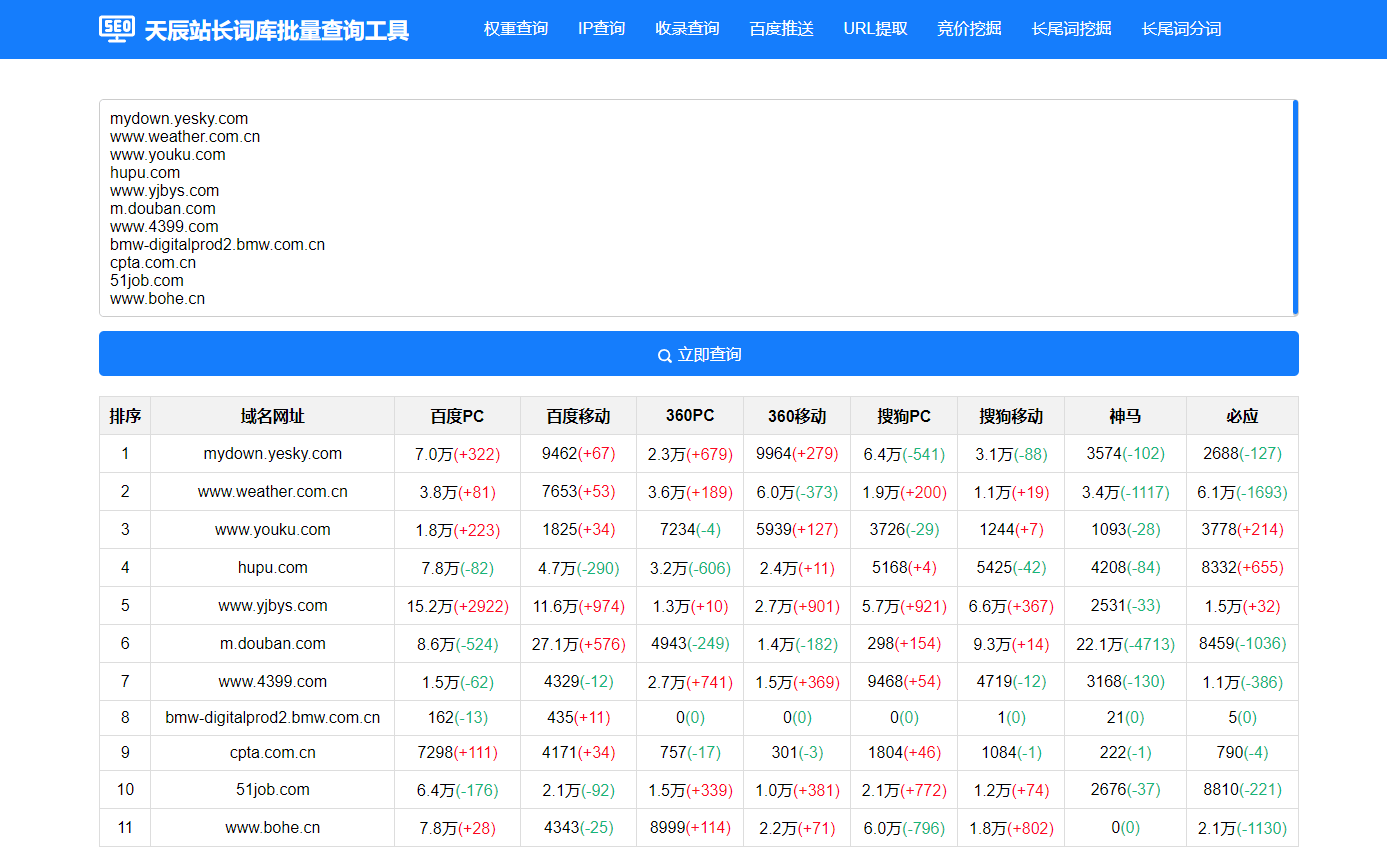1387x864 pixels.
Task: Click the 360PC column header
Action: point(690,416)
